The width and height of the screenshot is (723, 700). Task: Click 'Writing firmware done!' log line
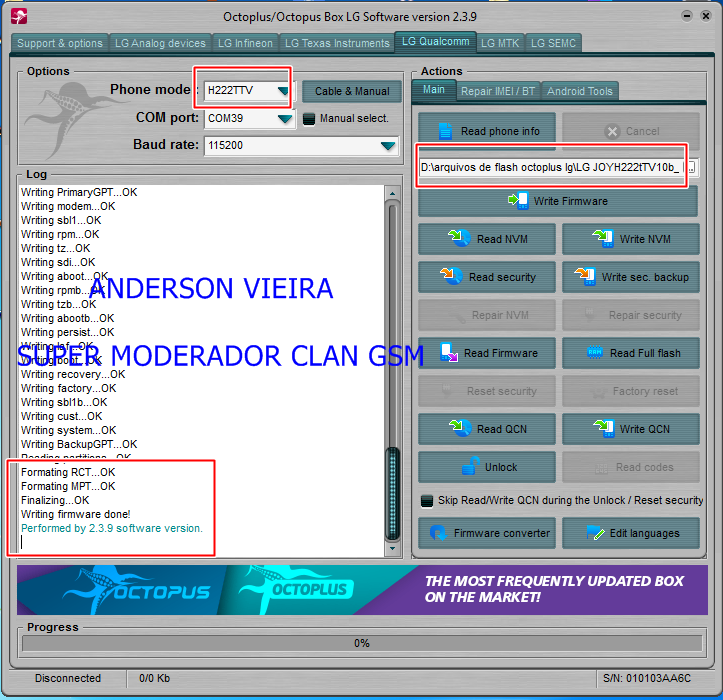[x=76, y=514]
